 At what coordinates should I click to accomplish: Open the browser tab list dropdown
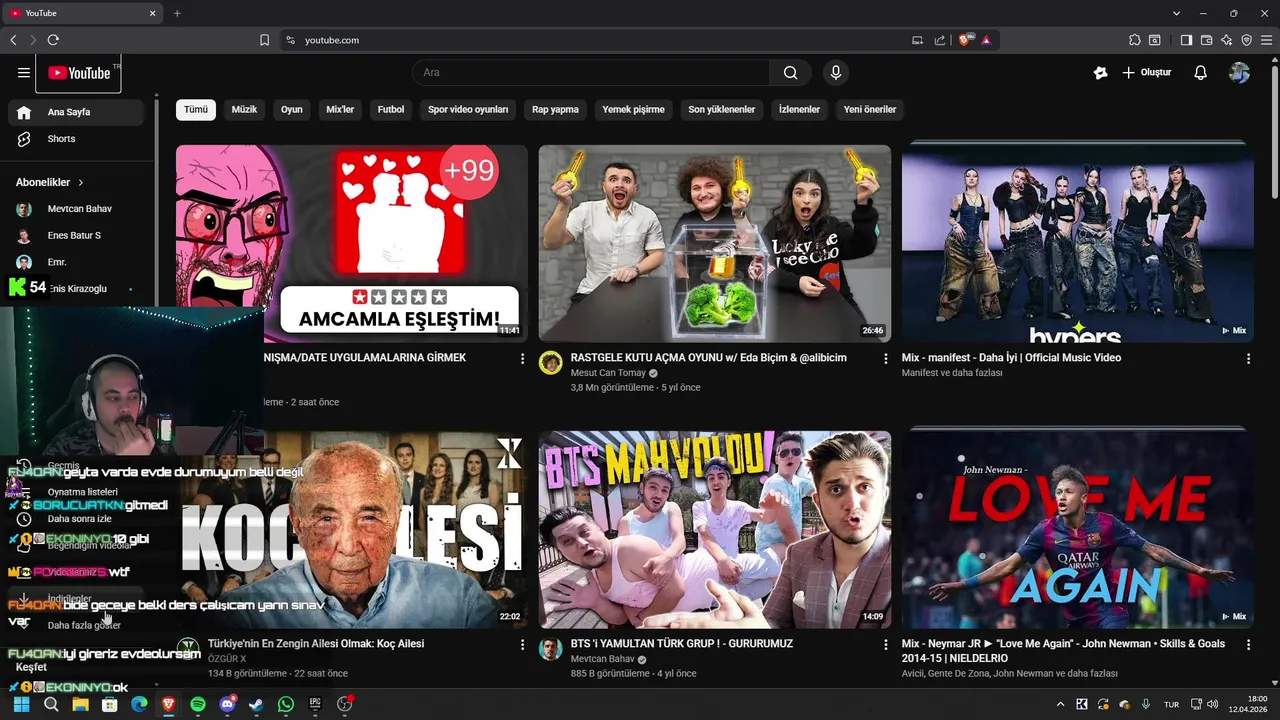click(1176, 13)
